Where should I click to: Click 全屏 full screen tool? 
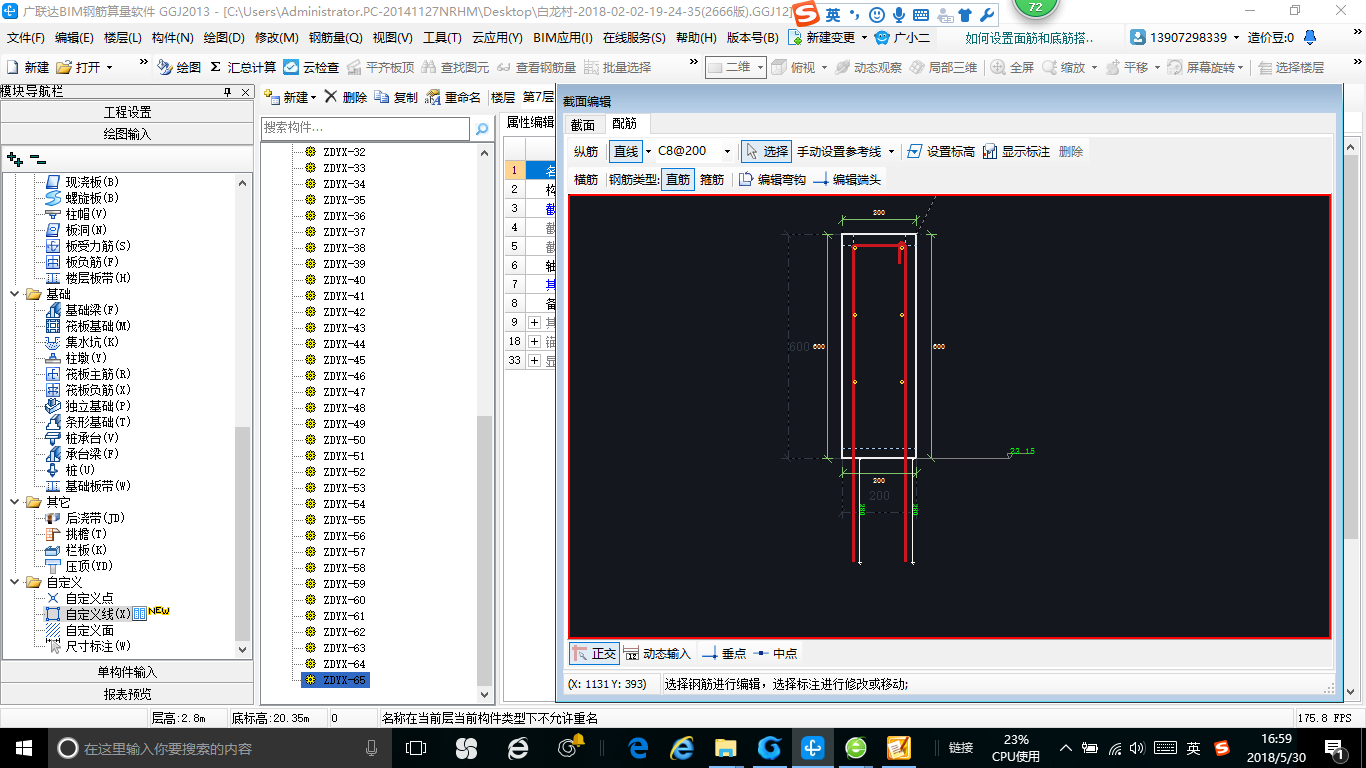pyautogui.click(x=1013, y=67)
